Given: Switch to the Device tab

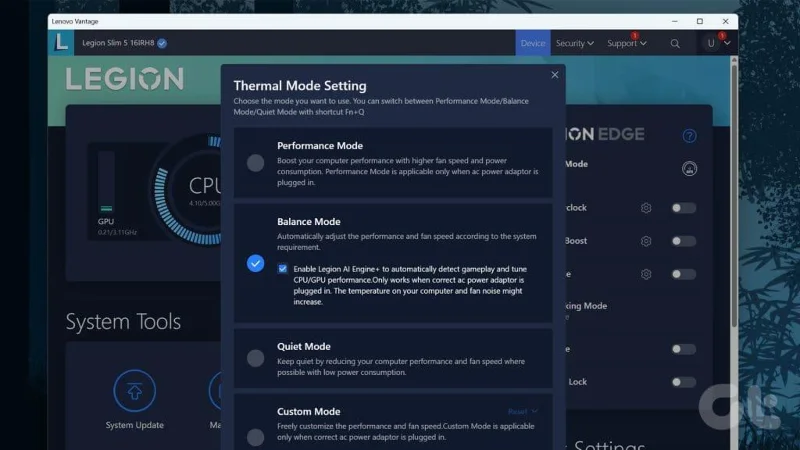Looking at the screenshot, I should (x=533, y=43).
